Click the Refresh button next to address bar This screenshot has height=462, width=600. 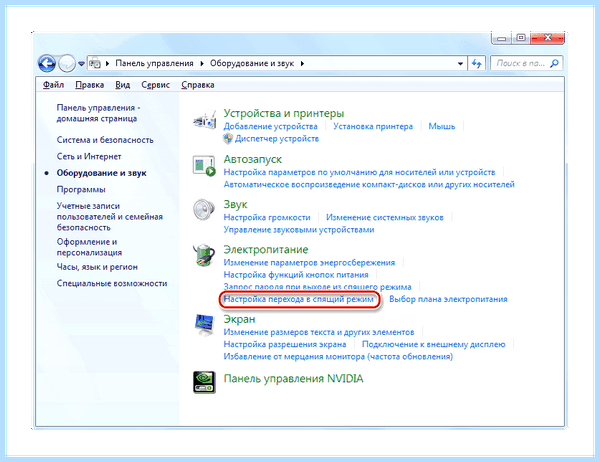[476, 63]
